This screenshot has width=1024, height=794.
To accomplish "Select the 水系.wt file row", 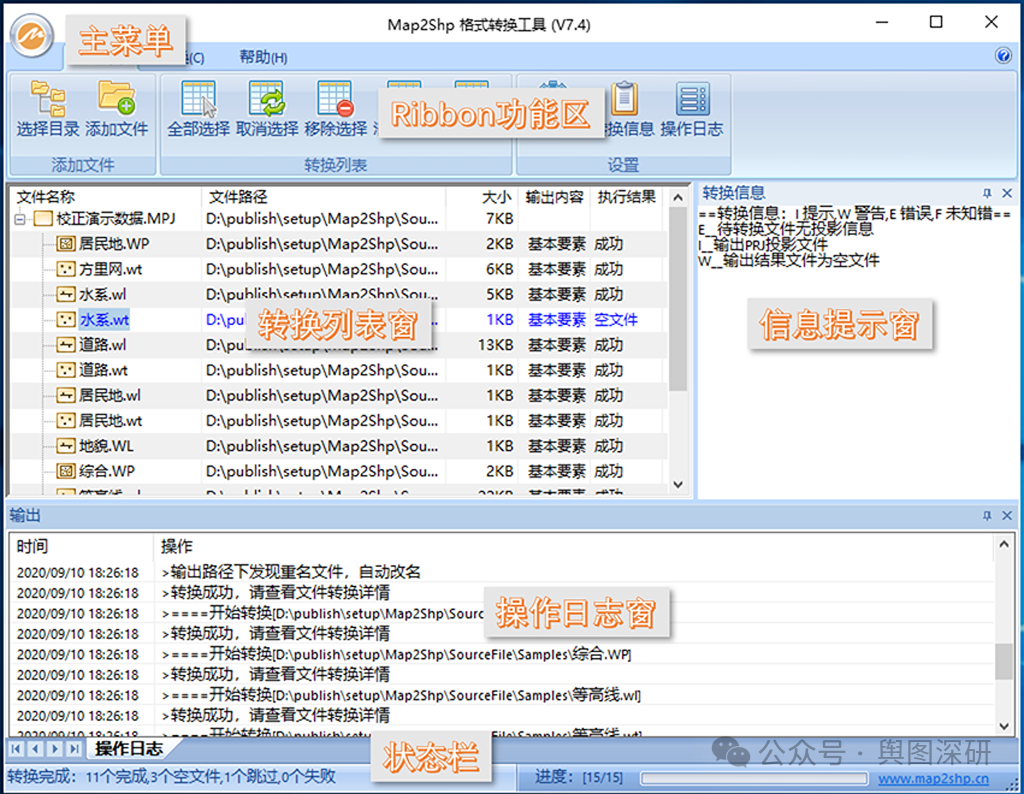I will [339, 320].
